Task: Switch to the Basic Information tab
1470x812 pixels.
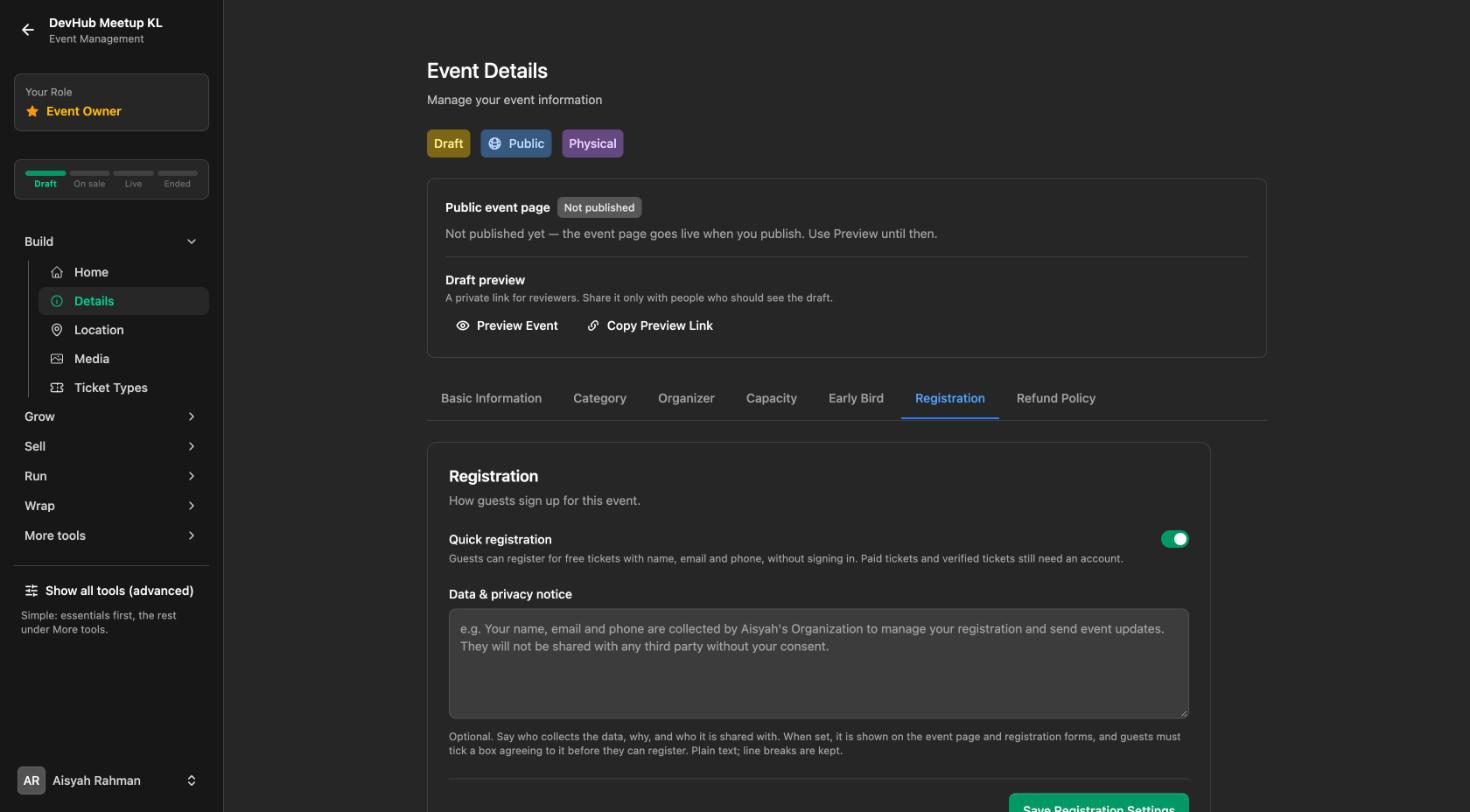Action: [491, 398]
